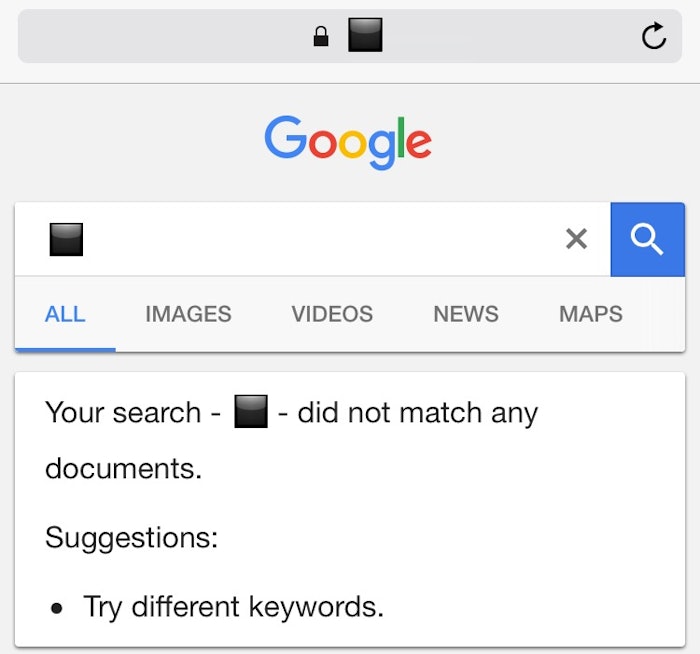Clear the search query with the X
Image resolution: width=700 pixels, height=654 pixels.
pos(576,239)
